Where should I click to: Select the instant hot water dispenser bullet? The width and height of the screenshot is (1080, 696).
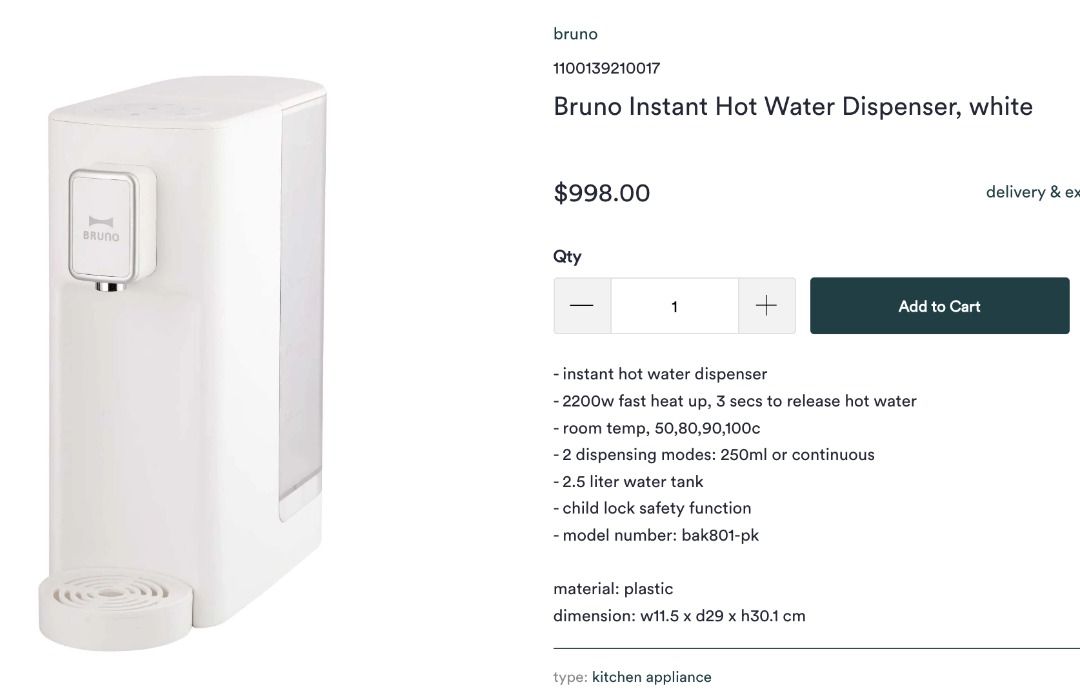tap(659, 373)
